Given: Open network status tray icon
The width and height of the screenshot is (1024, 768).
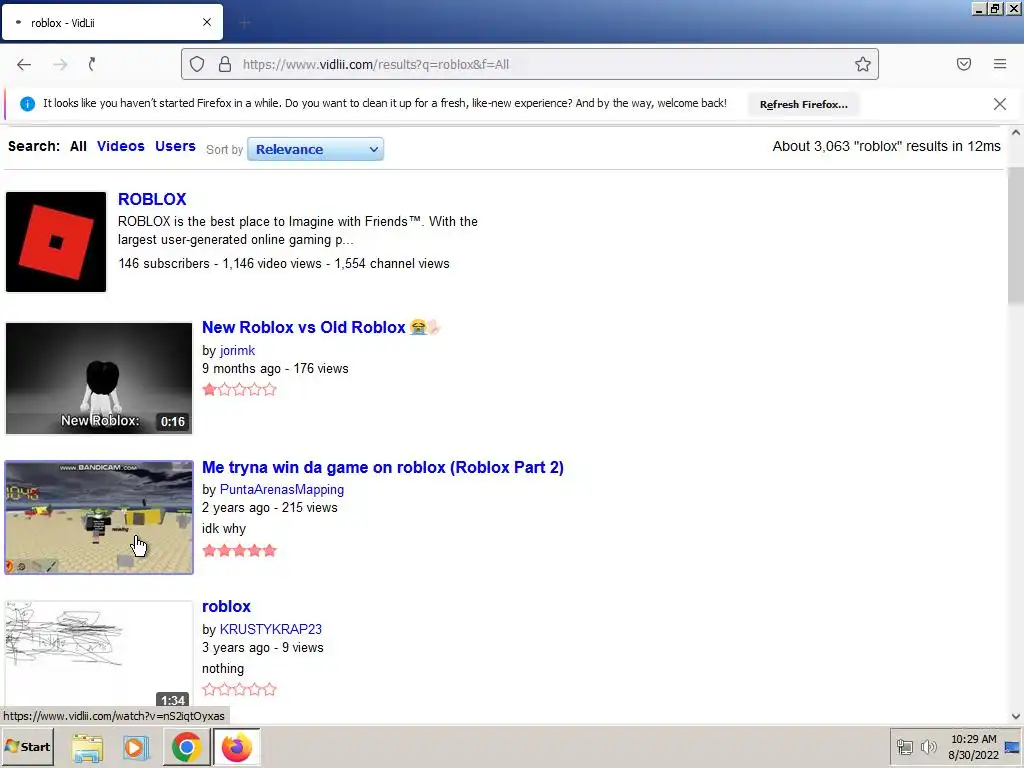Looking at the screenshot, I should (904, 746).
